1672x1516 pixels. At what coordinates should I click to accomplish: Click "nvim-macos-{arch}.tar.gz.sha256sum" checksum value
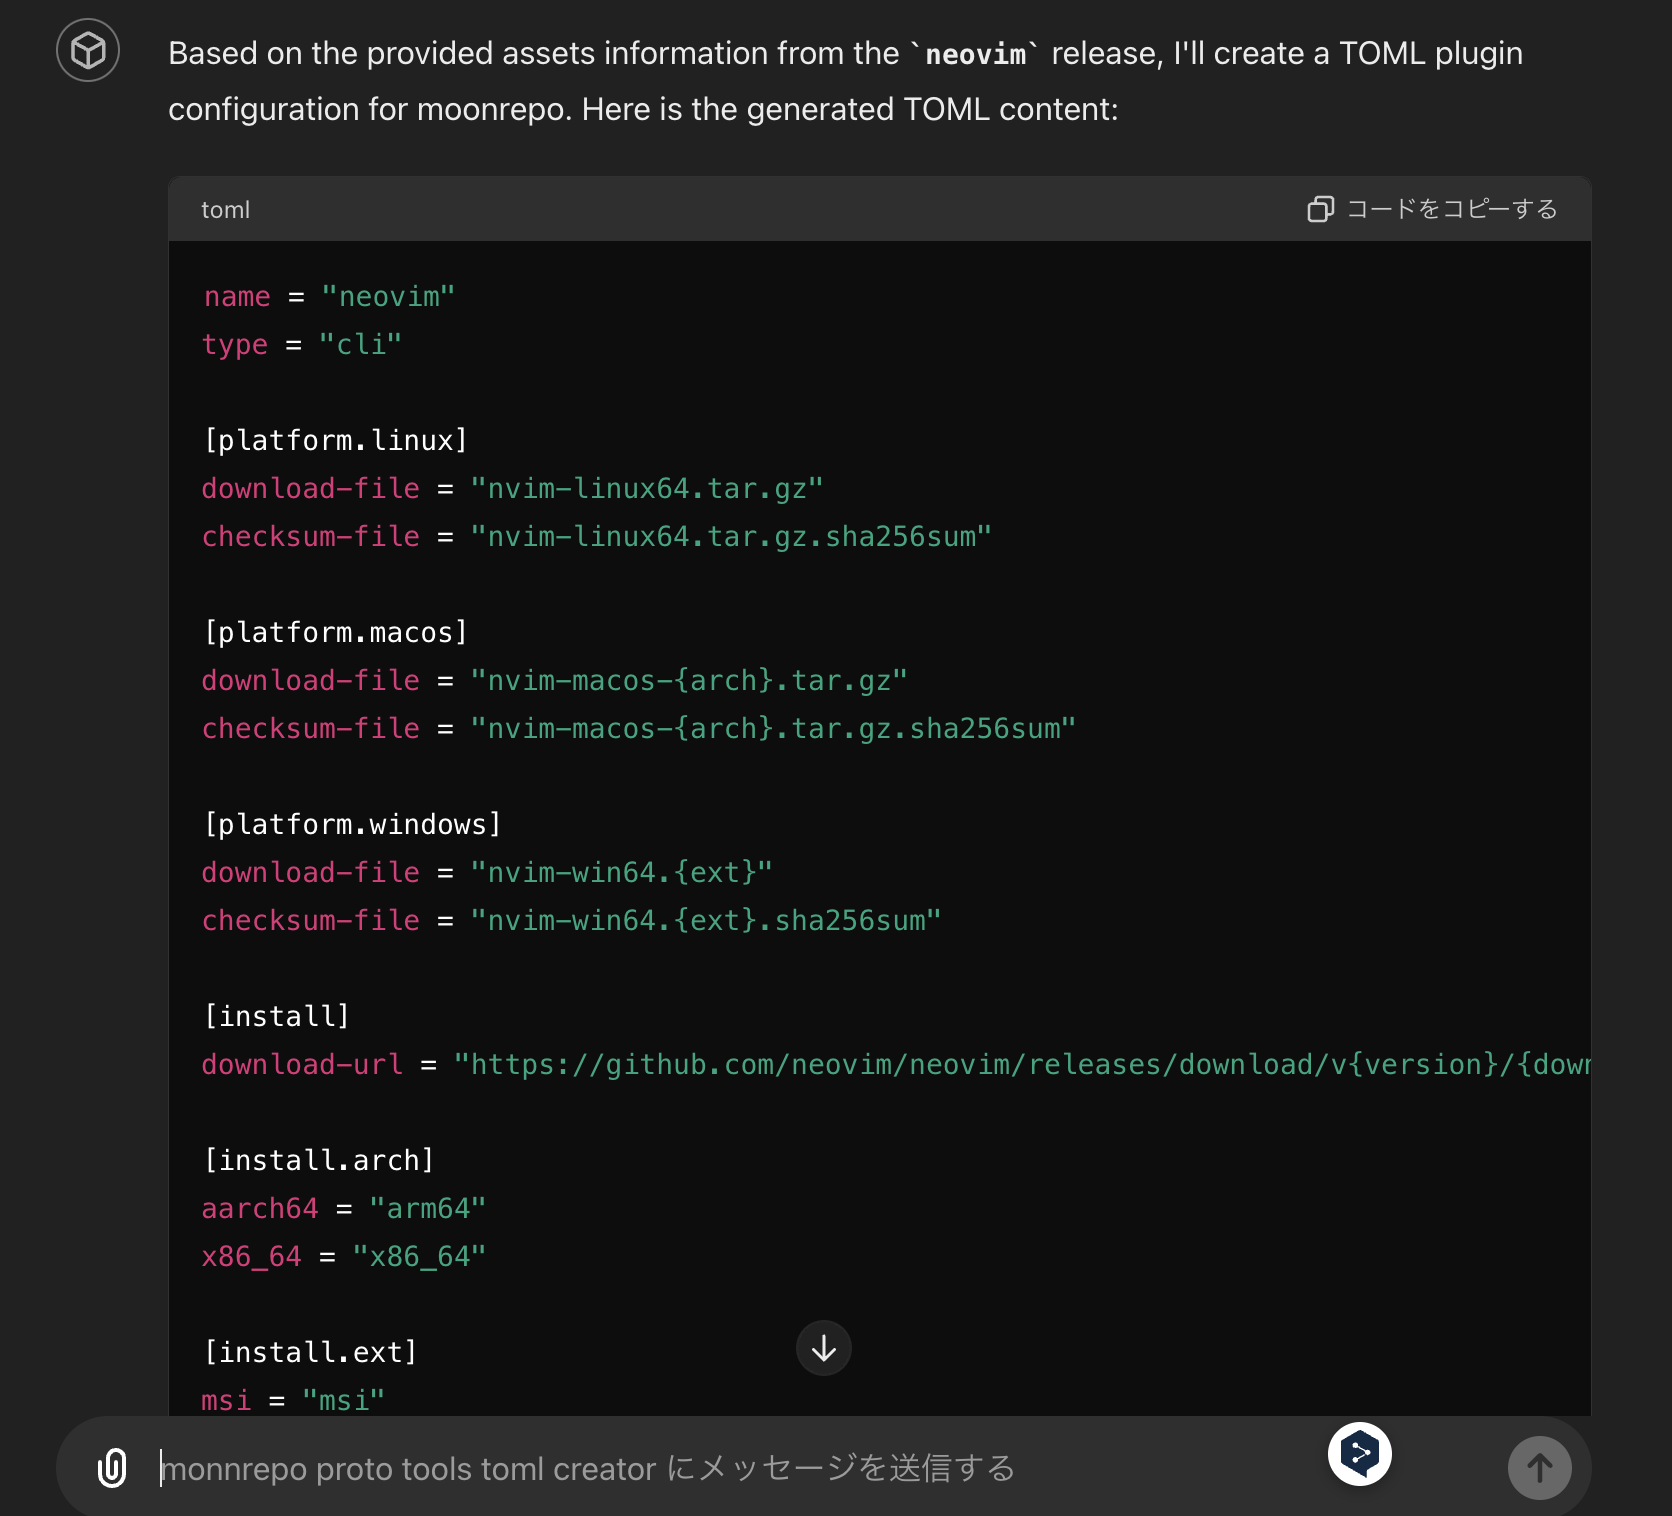coord(772,729)
